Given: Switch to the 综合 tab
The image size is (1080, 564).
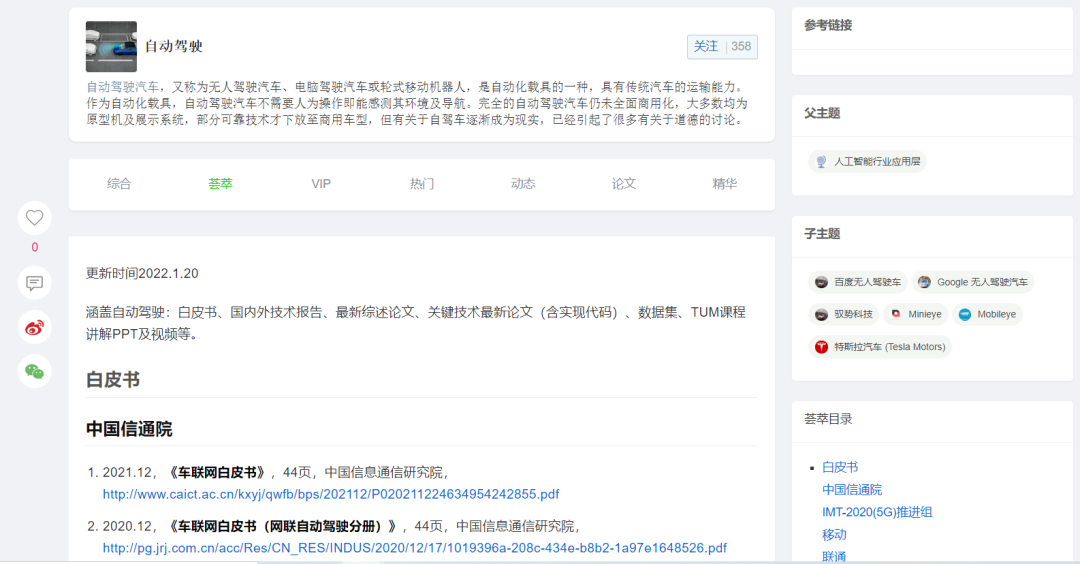Looking at the screenshot, I should [119, 184].
